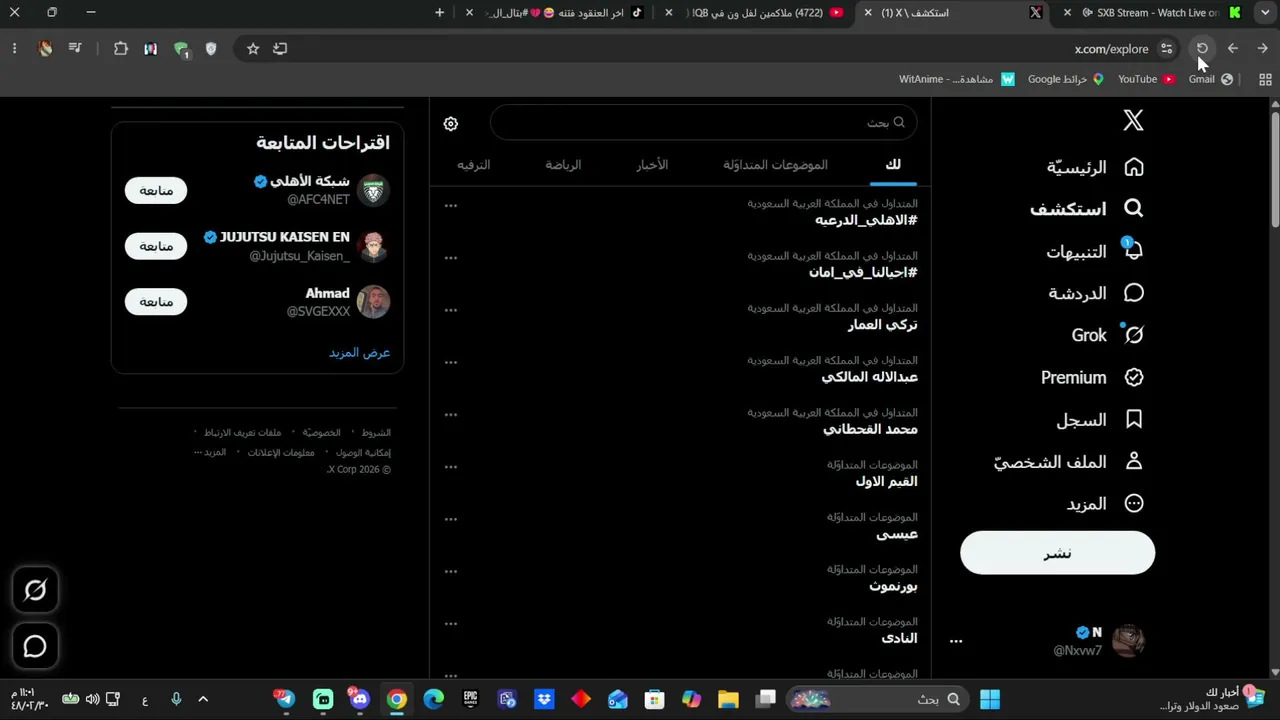
Task: Open Chrome's Extensions puzzle icon
Action: [121, 48]
